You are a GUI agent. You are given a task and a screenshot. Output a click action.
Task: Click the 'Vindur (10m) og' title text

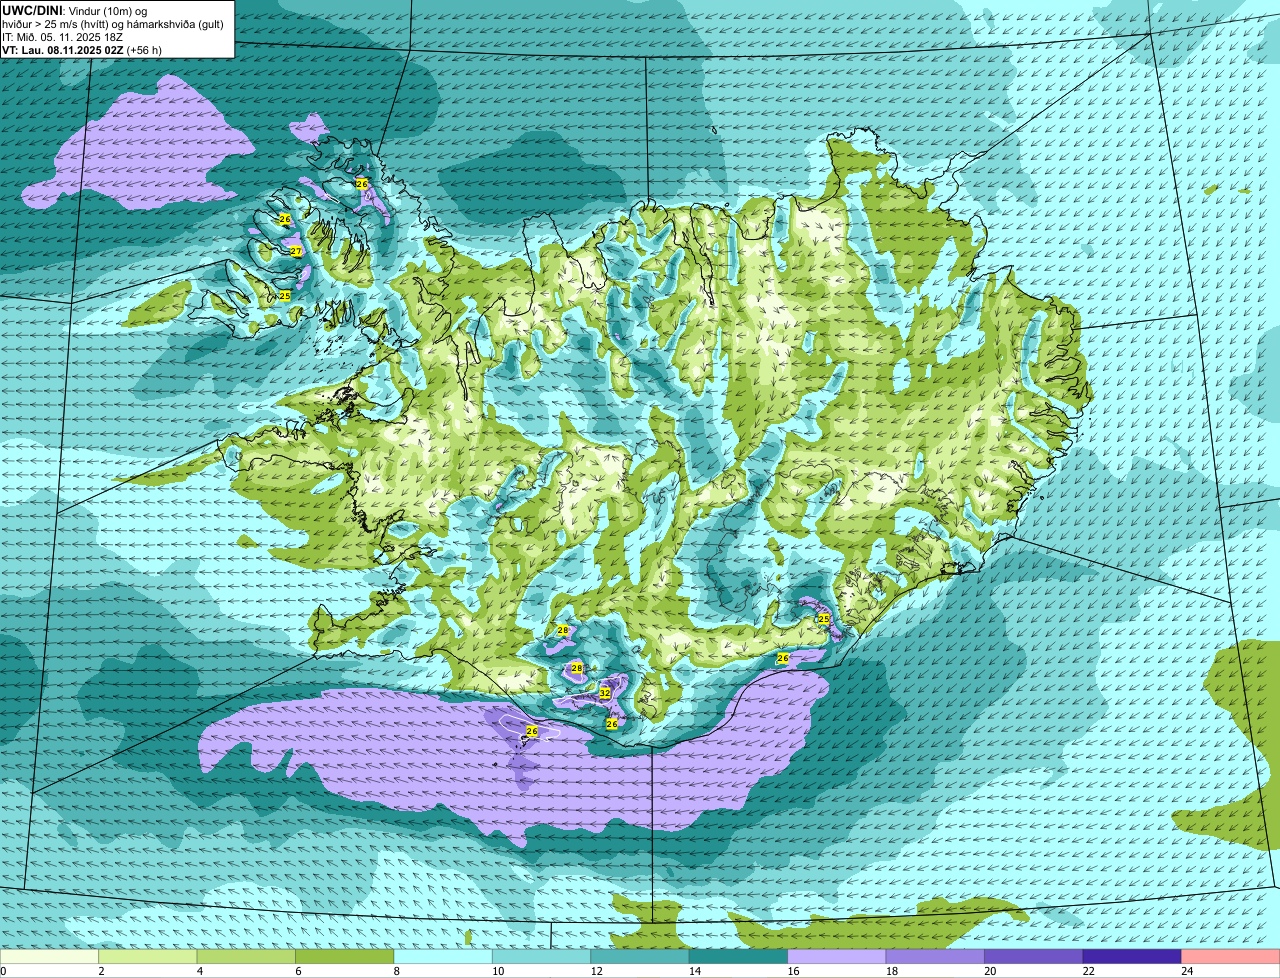tap(106, 10)
